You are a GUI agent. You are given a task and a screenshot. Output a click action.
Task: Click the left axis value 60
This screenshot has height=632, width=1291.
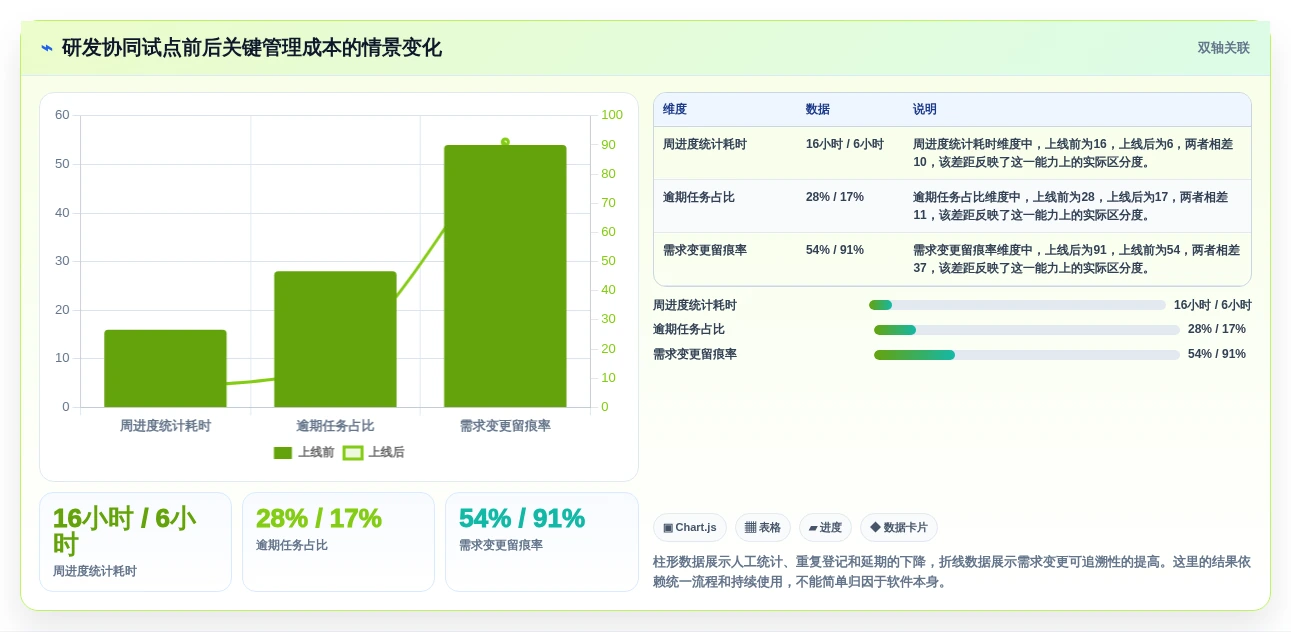[62, 115]
